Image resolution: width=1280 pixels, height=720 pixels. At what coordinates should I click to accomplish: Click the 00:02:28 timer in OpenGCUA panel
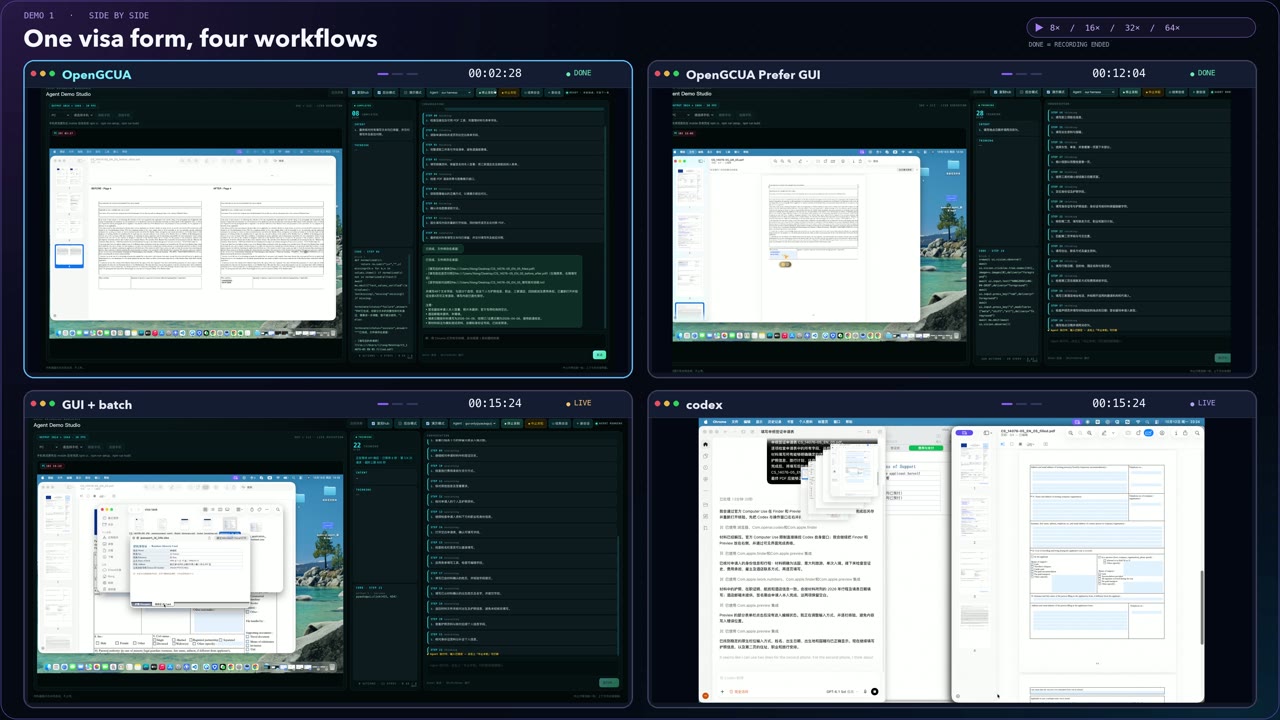pos(495,73)
